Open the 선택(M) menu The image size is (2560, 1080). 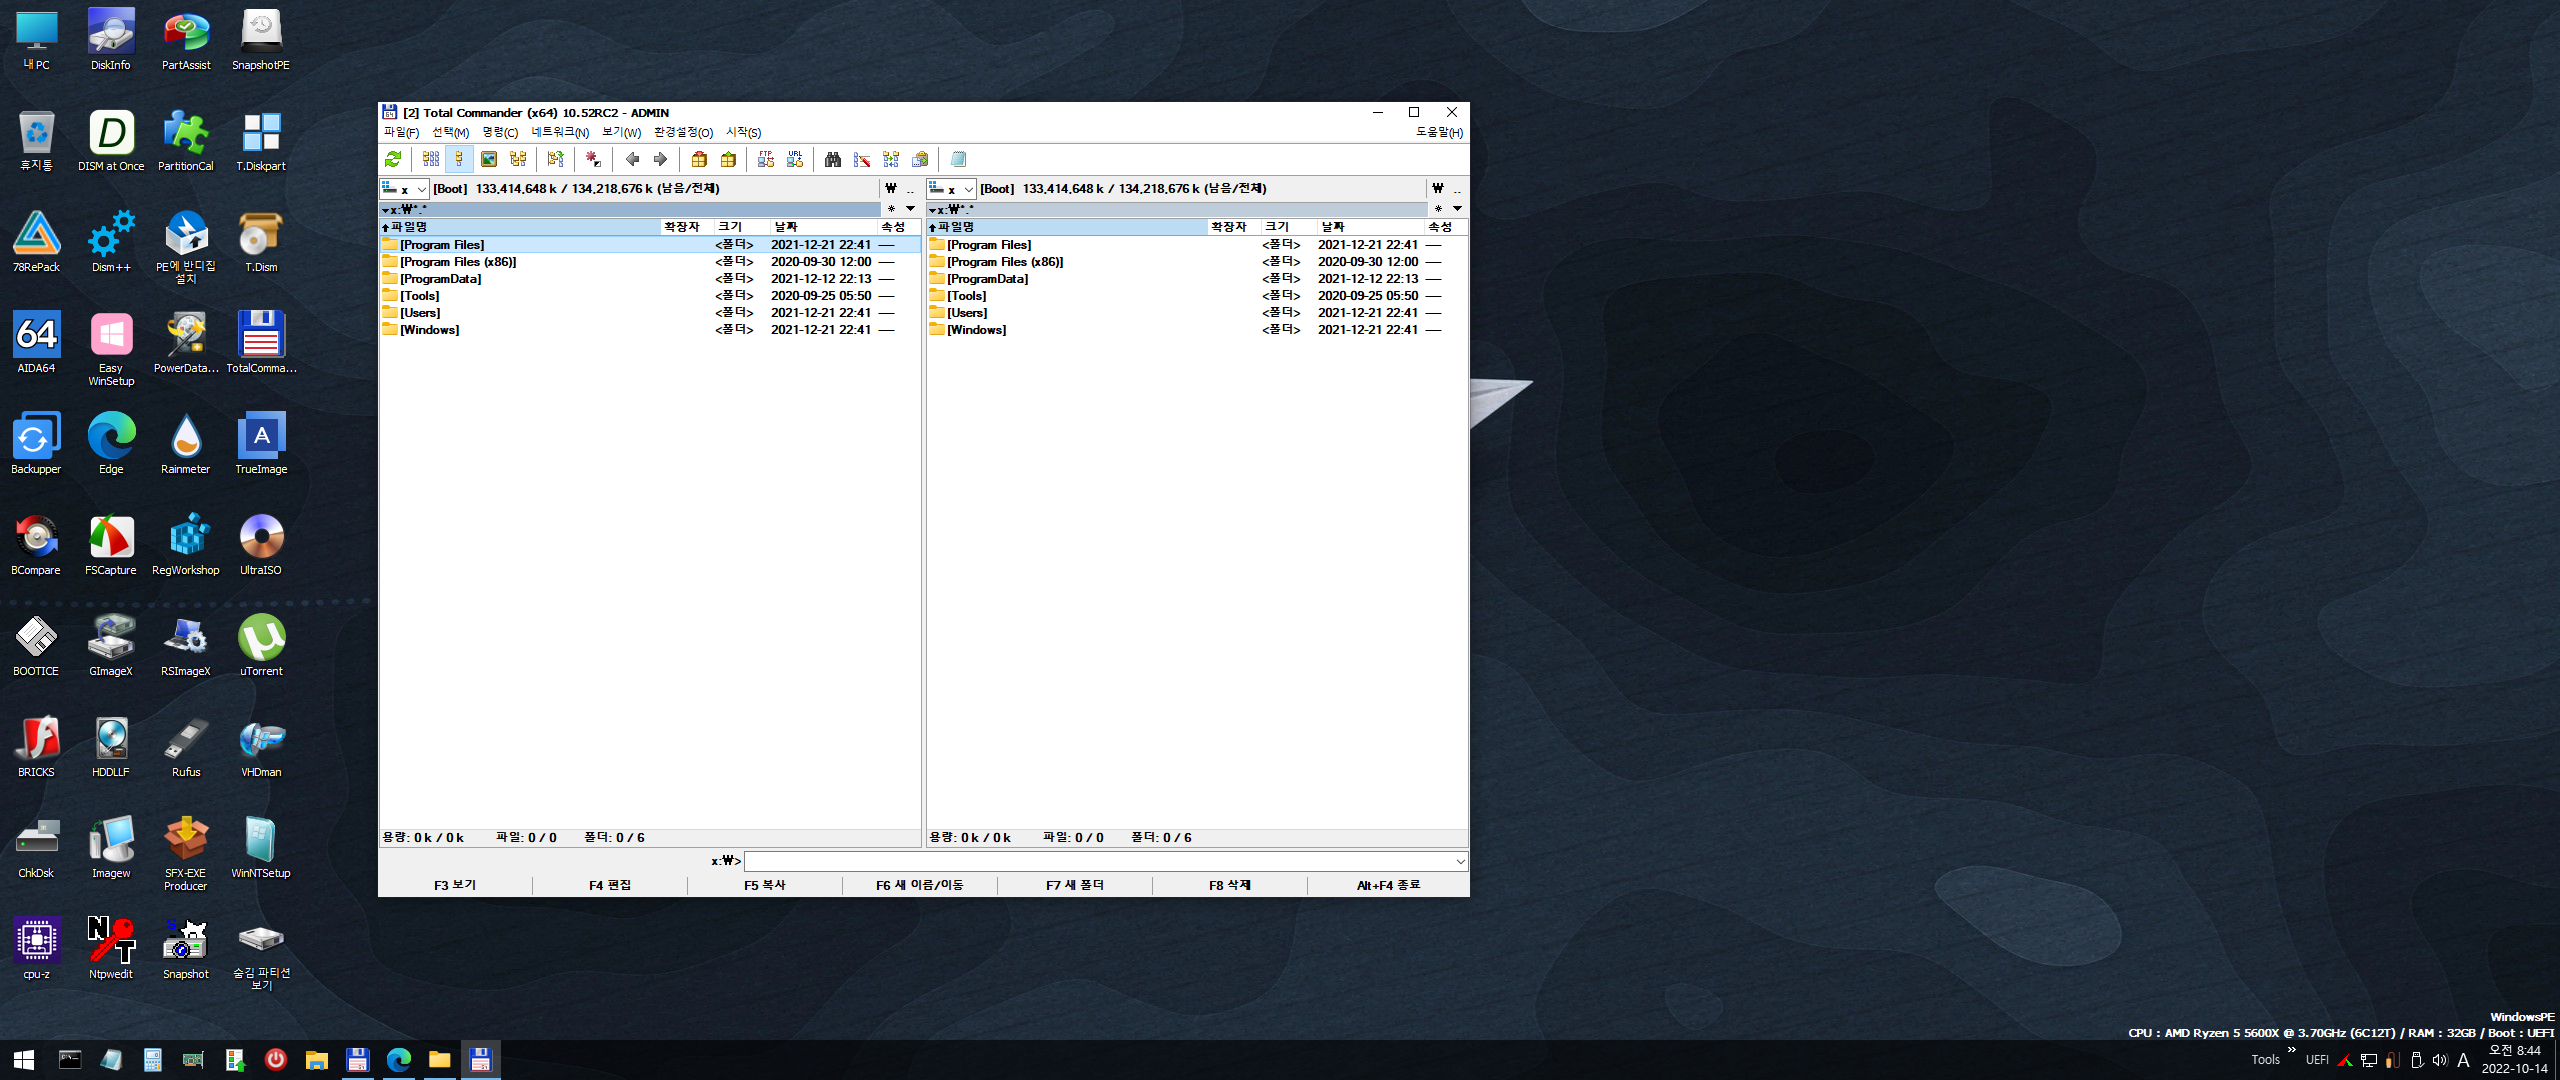[450, 132]
